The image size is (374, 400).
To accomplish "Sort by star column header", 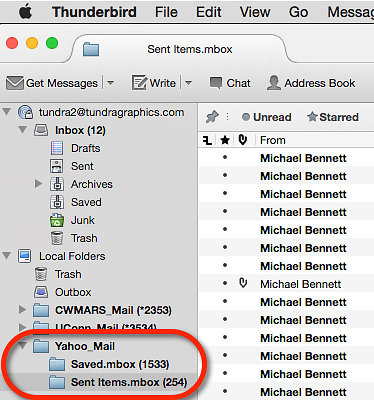I will [225, 140].
